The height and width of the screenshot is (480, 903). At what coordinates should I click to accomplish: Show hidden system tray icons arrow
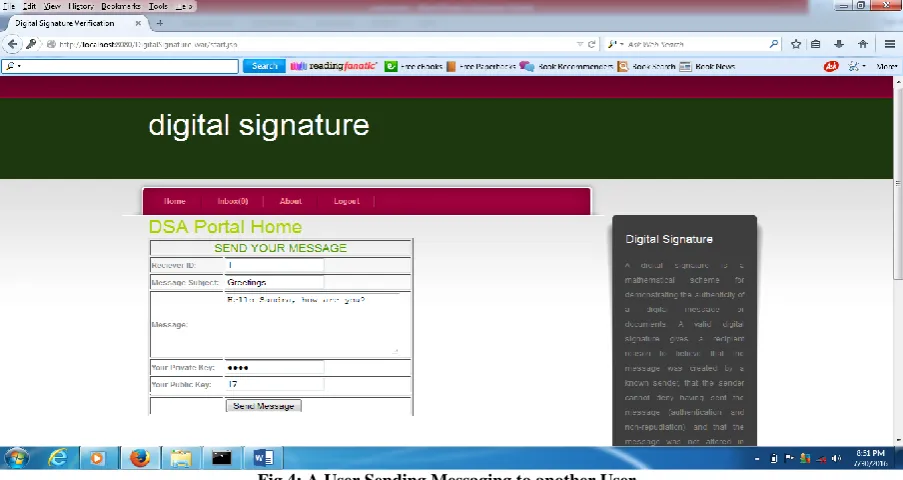click(757, 459)
